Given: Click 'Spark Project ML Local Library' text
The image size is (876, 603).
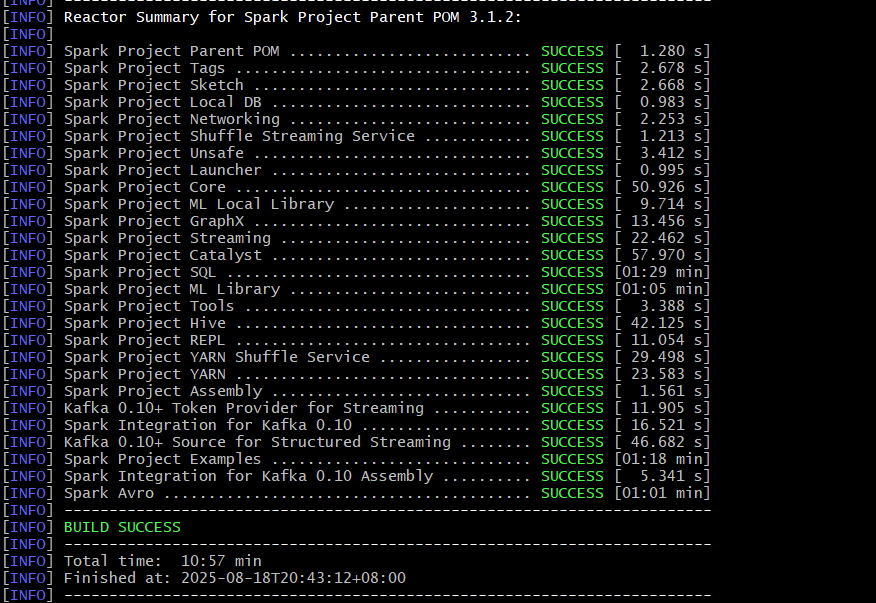Looking at the screenshot, I should (199, 204).
